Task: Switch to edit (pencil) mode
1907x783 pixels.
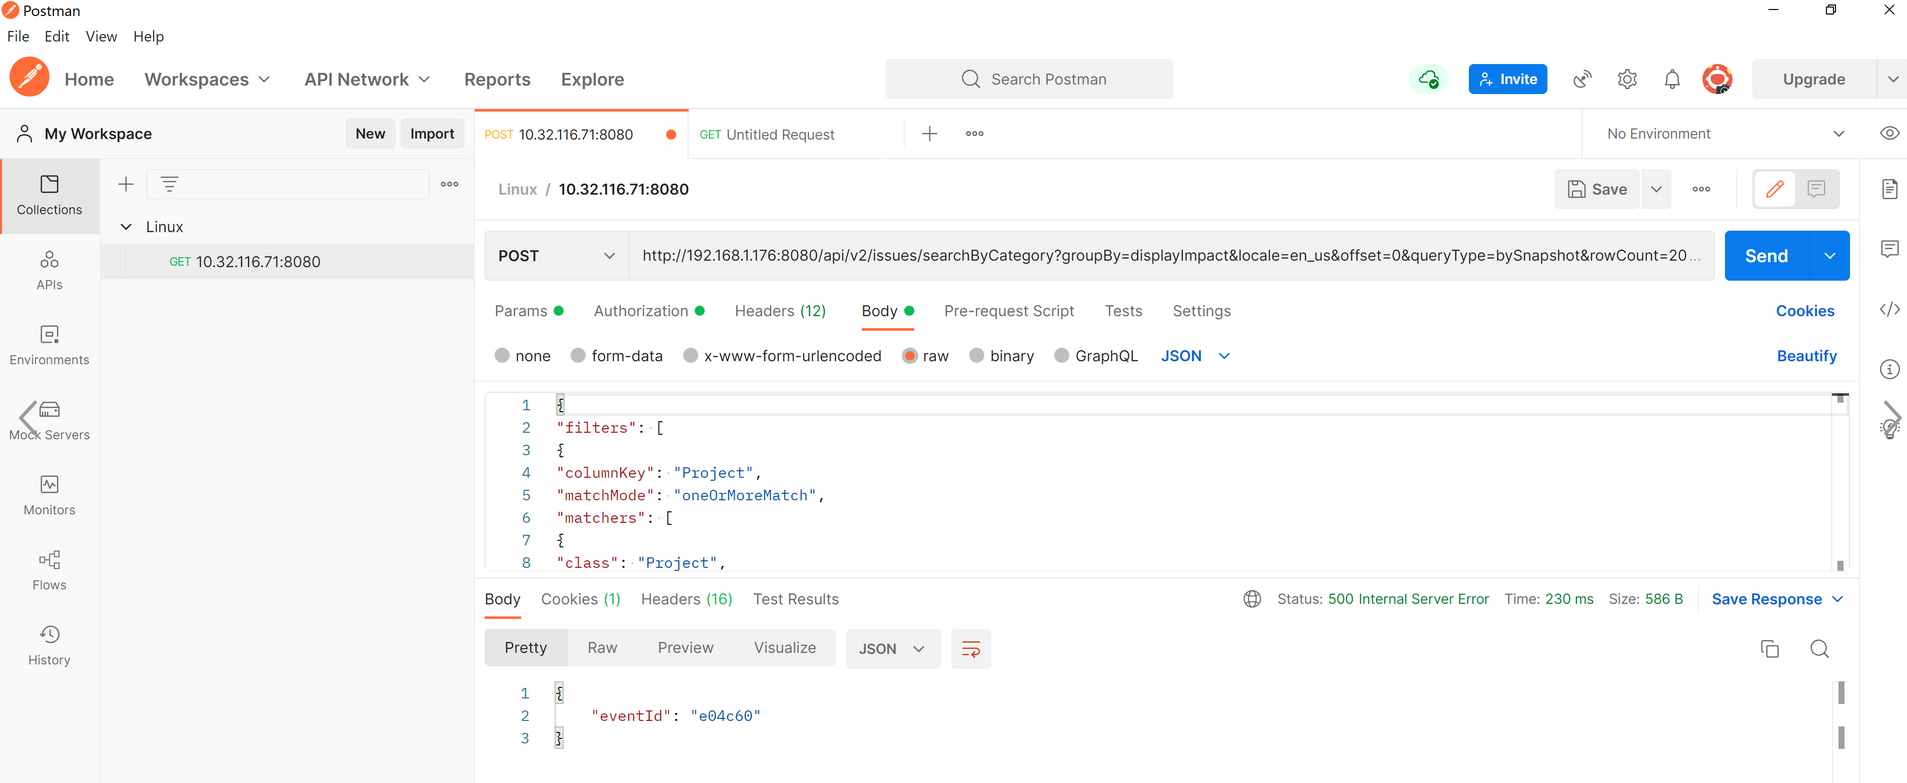Action: [x=1775, y=189]
